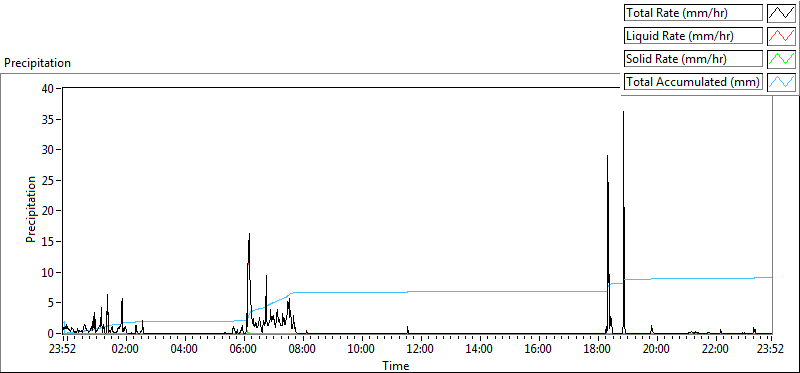Image resolution: width=800 pixels, height=373 pixels.
Task: Click the rate peak just after 06:00
Action: (x=249, y=234)
